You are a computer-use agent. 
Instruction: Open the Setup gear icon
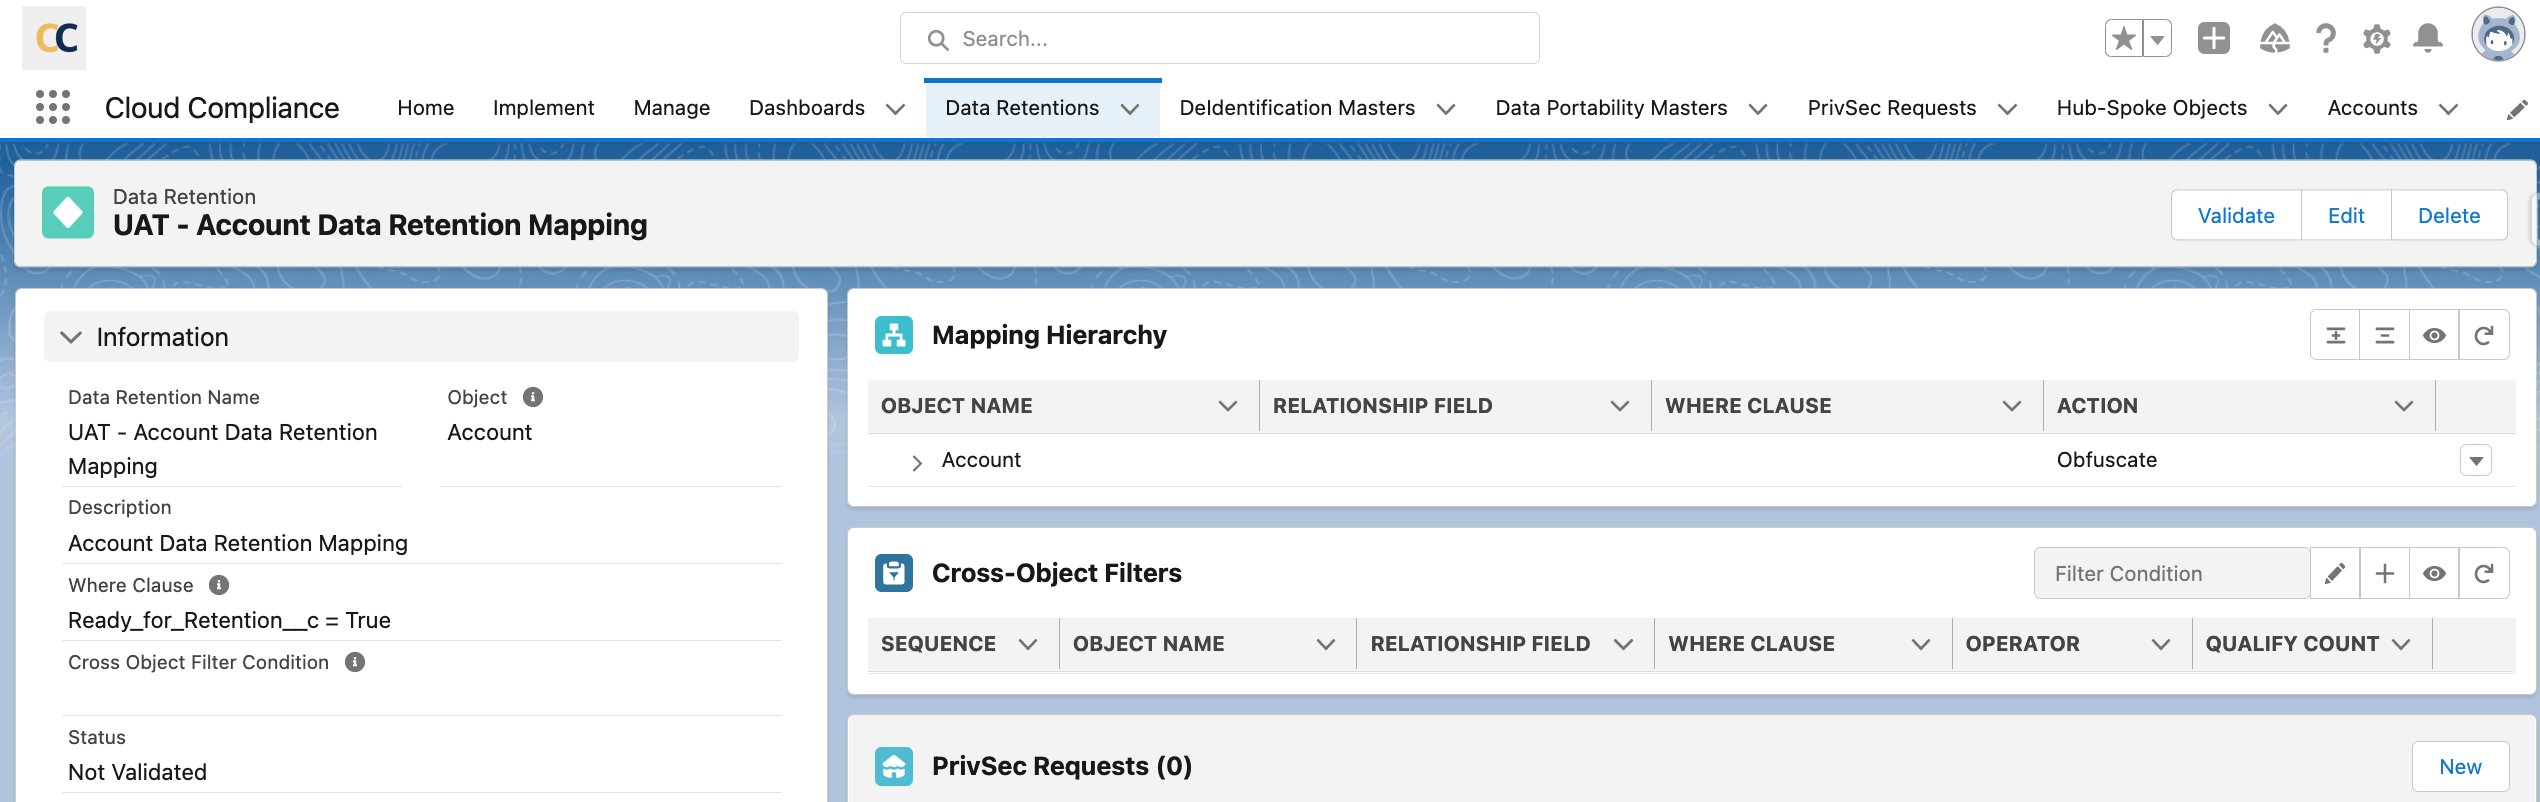tap(2376, 39)
